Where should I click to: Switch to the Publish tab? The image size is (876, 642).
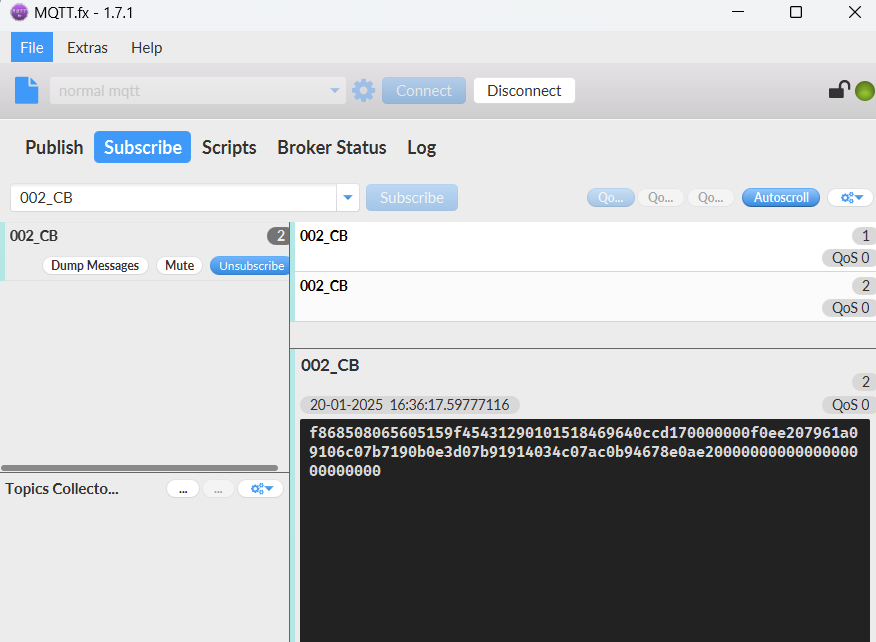tap(54, 147)
